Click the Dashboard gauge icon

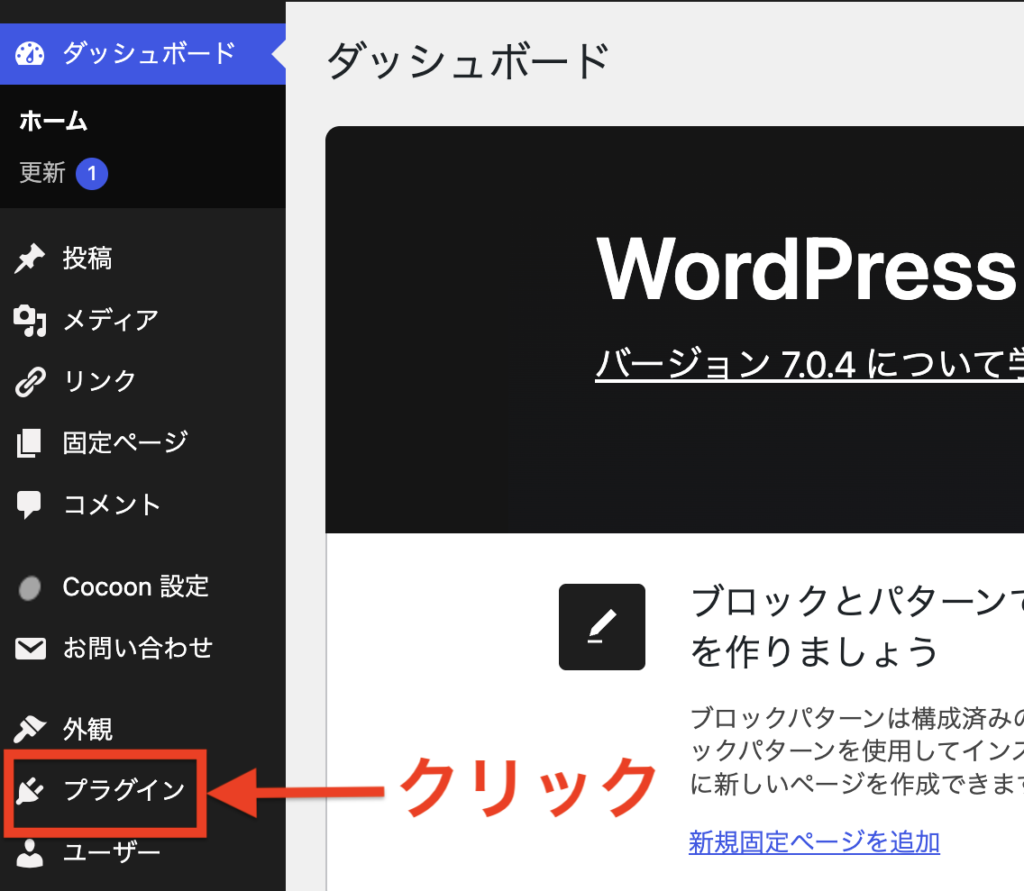[x=29, y=54]
